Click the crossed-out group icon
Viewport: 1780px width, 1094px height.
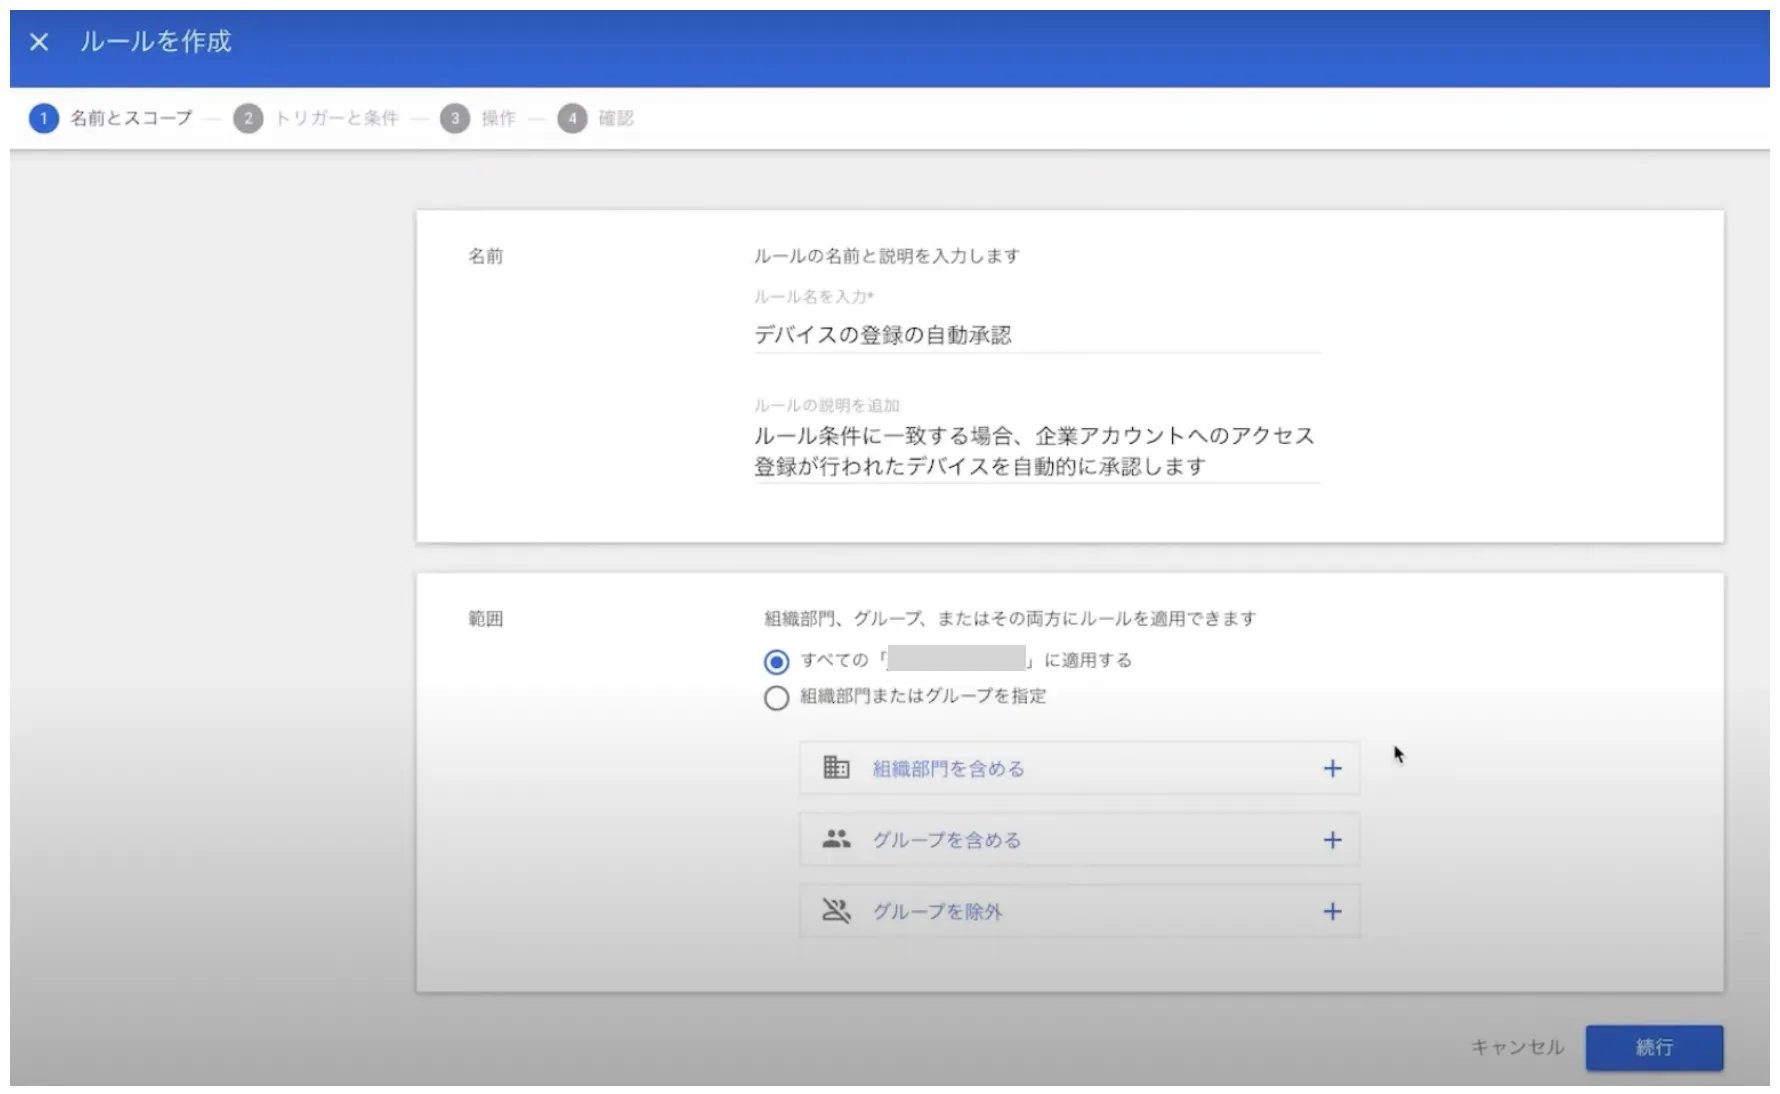836,911
